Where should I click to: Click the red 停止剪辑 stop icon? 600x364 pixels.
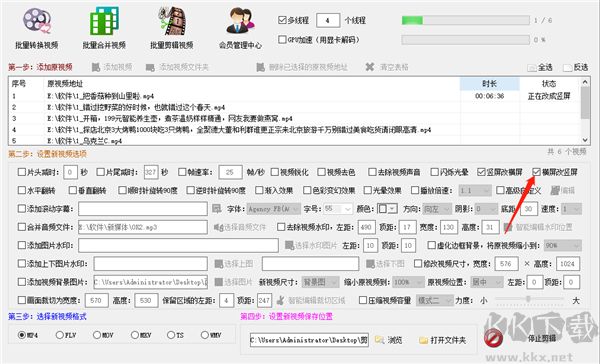point(493,338)
